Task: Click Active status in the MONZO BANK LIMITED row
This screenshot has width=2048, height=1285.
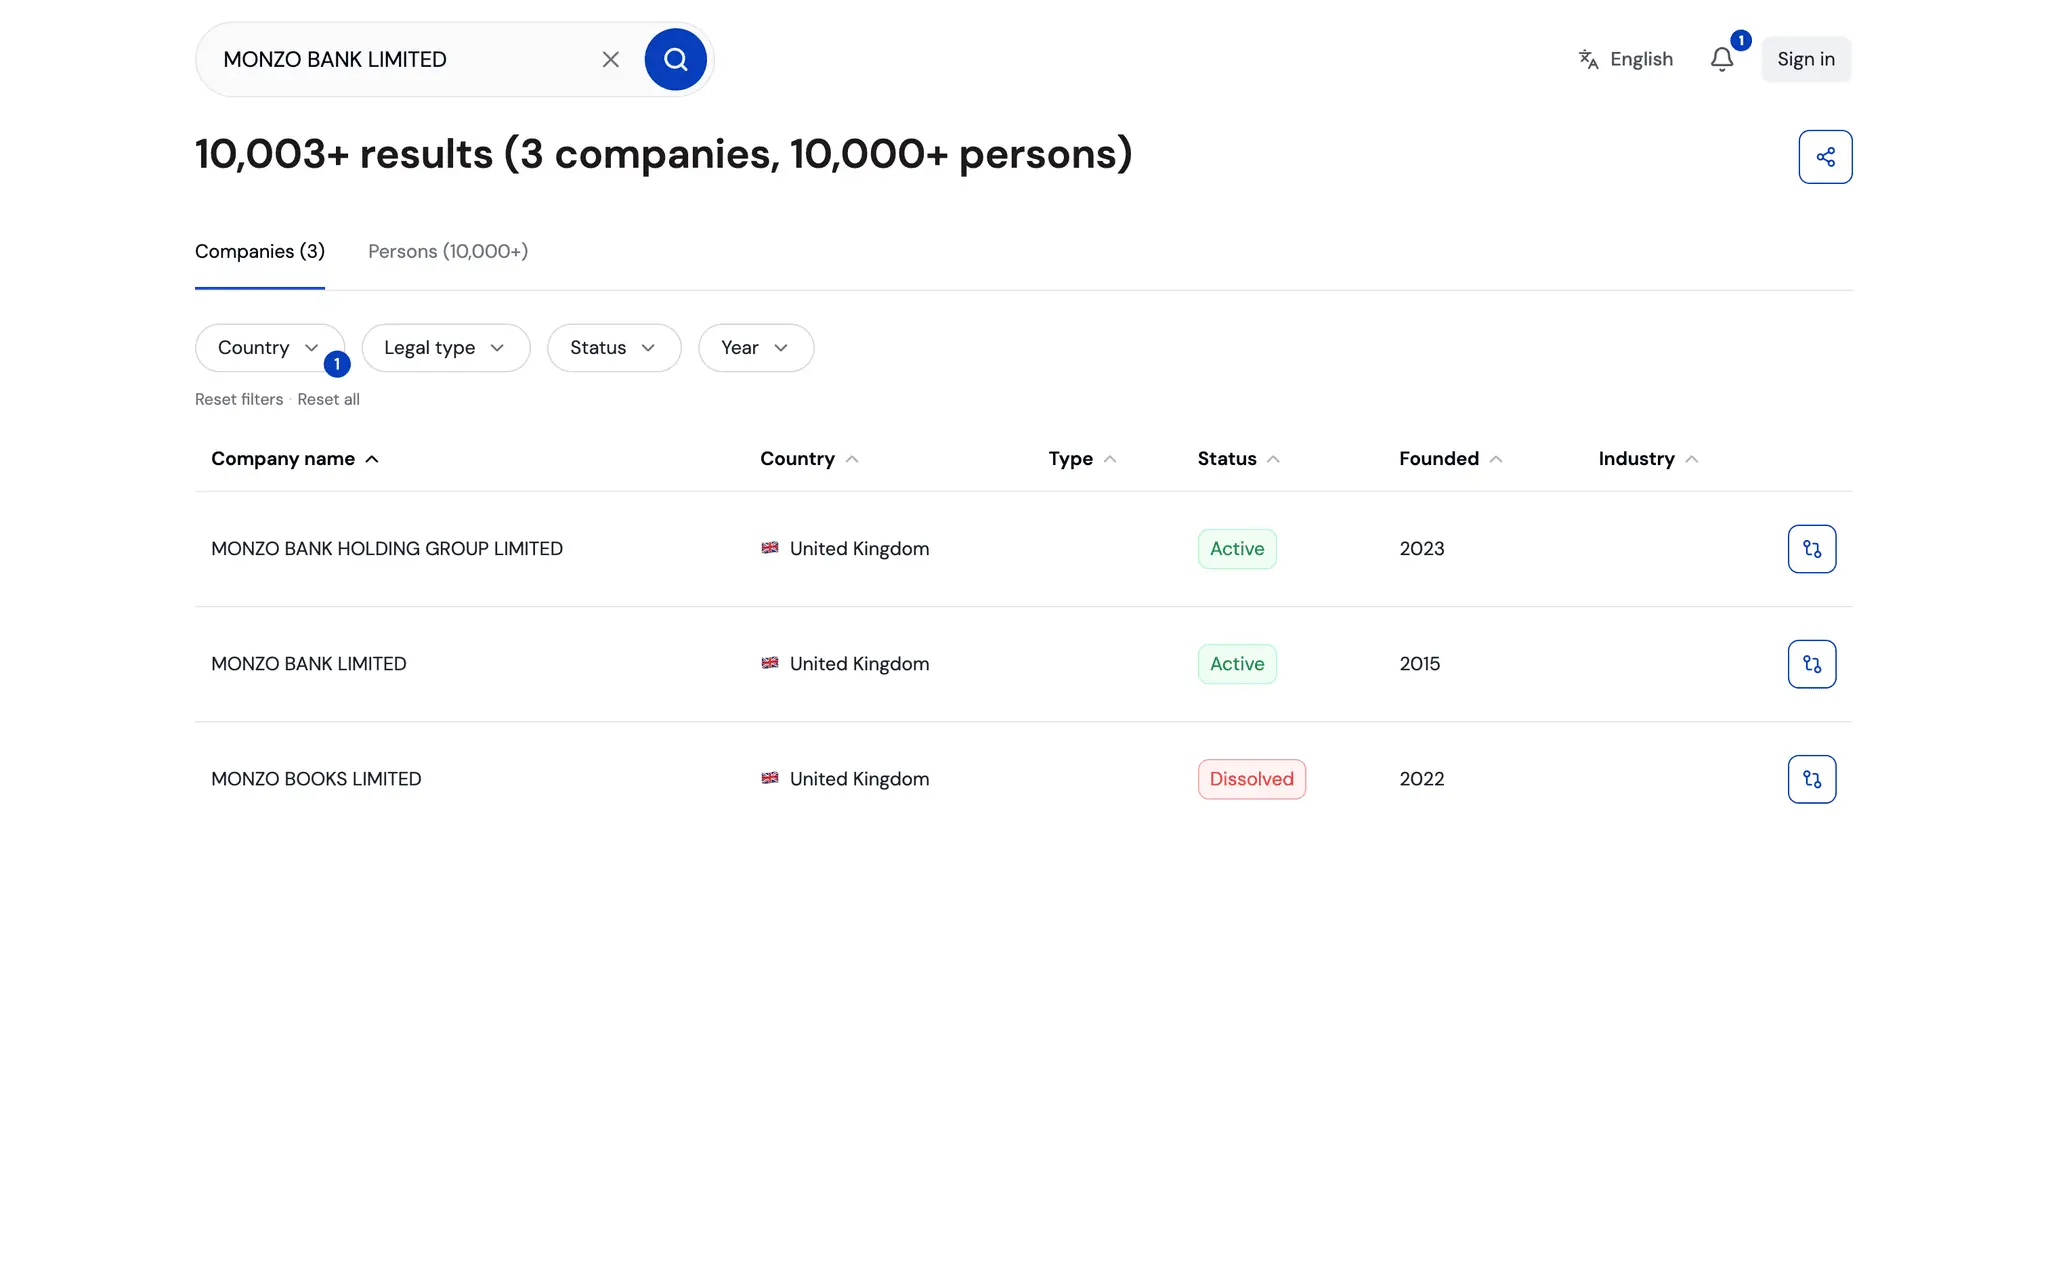Action: click(x=1237, y=664)
